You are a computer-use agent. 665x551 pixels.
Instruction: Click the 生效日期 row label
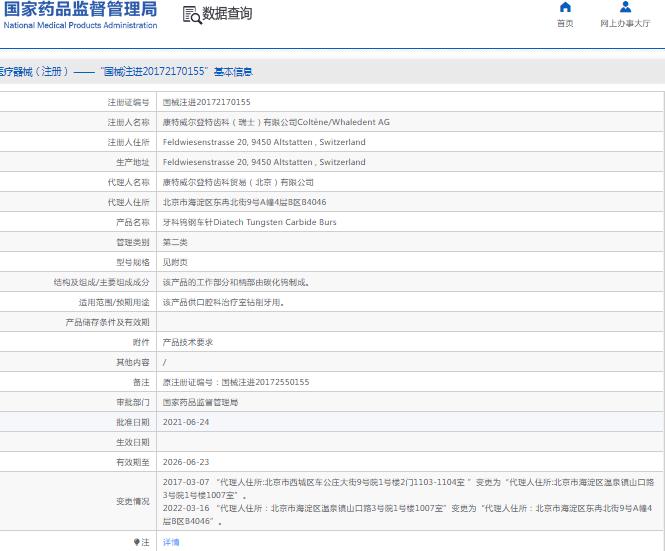(132, 442)
